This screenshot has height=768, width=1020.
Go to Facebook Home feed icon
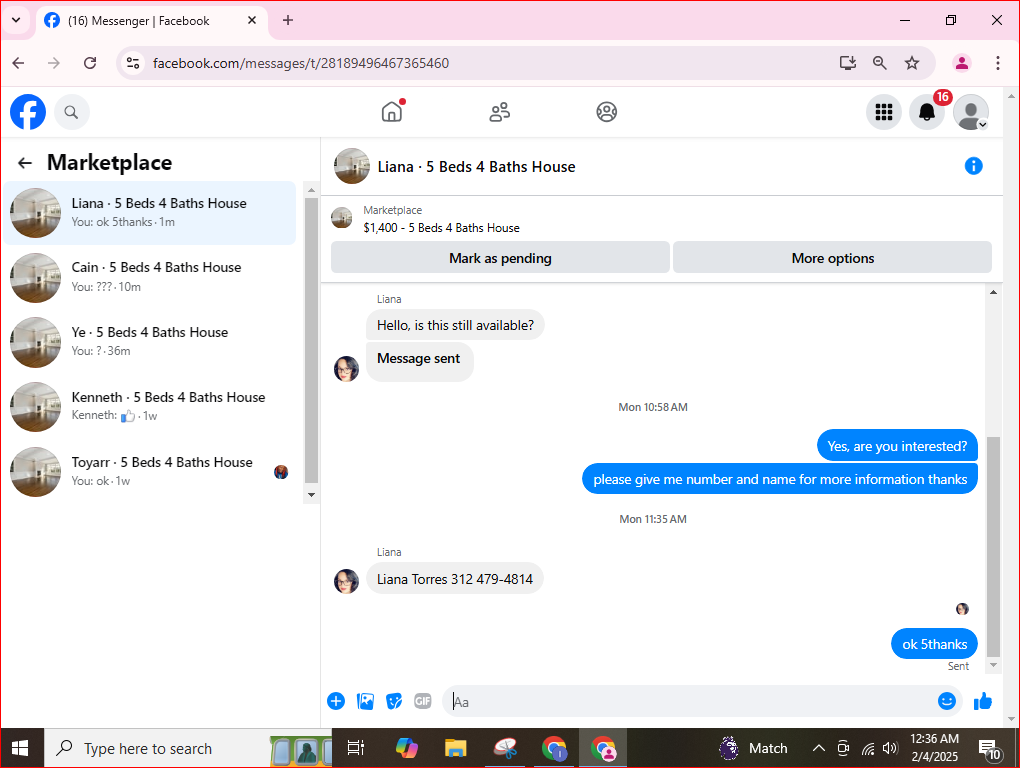(x=392, y=111)
